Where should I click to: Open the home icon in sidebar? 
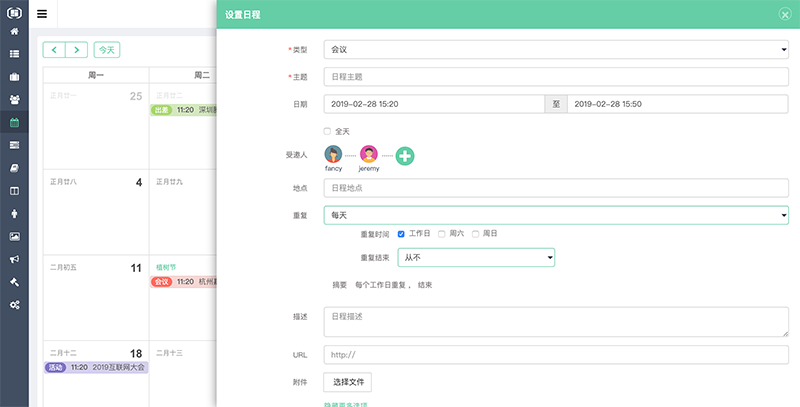(x=14, y=32)
